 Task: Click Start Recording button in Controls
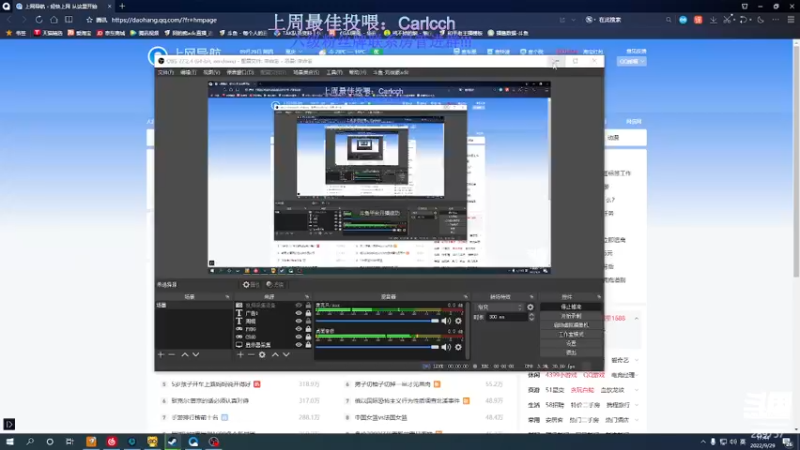[571, 316]
